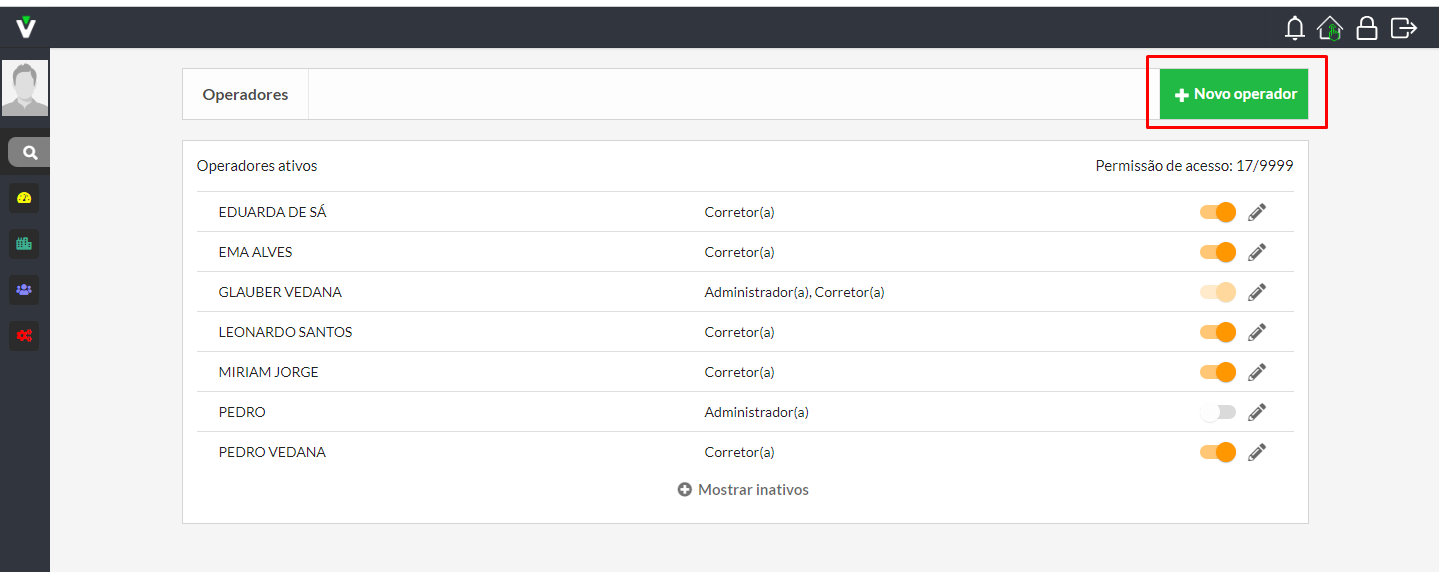The width and height of the screenshot is (1439, 572).
Task: Click the padlock lock icon
Action: pyautogui.click(x=1367, y=28)
